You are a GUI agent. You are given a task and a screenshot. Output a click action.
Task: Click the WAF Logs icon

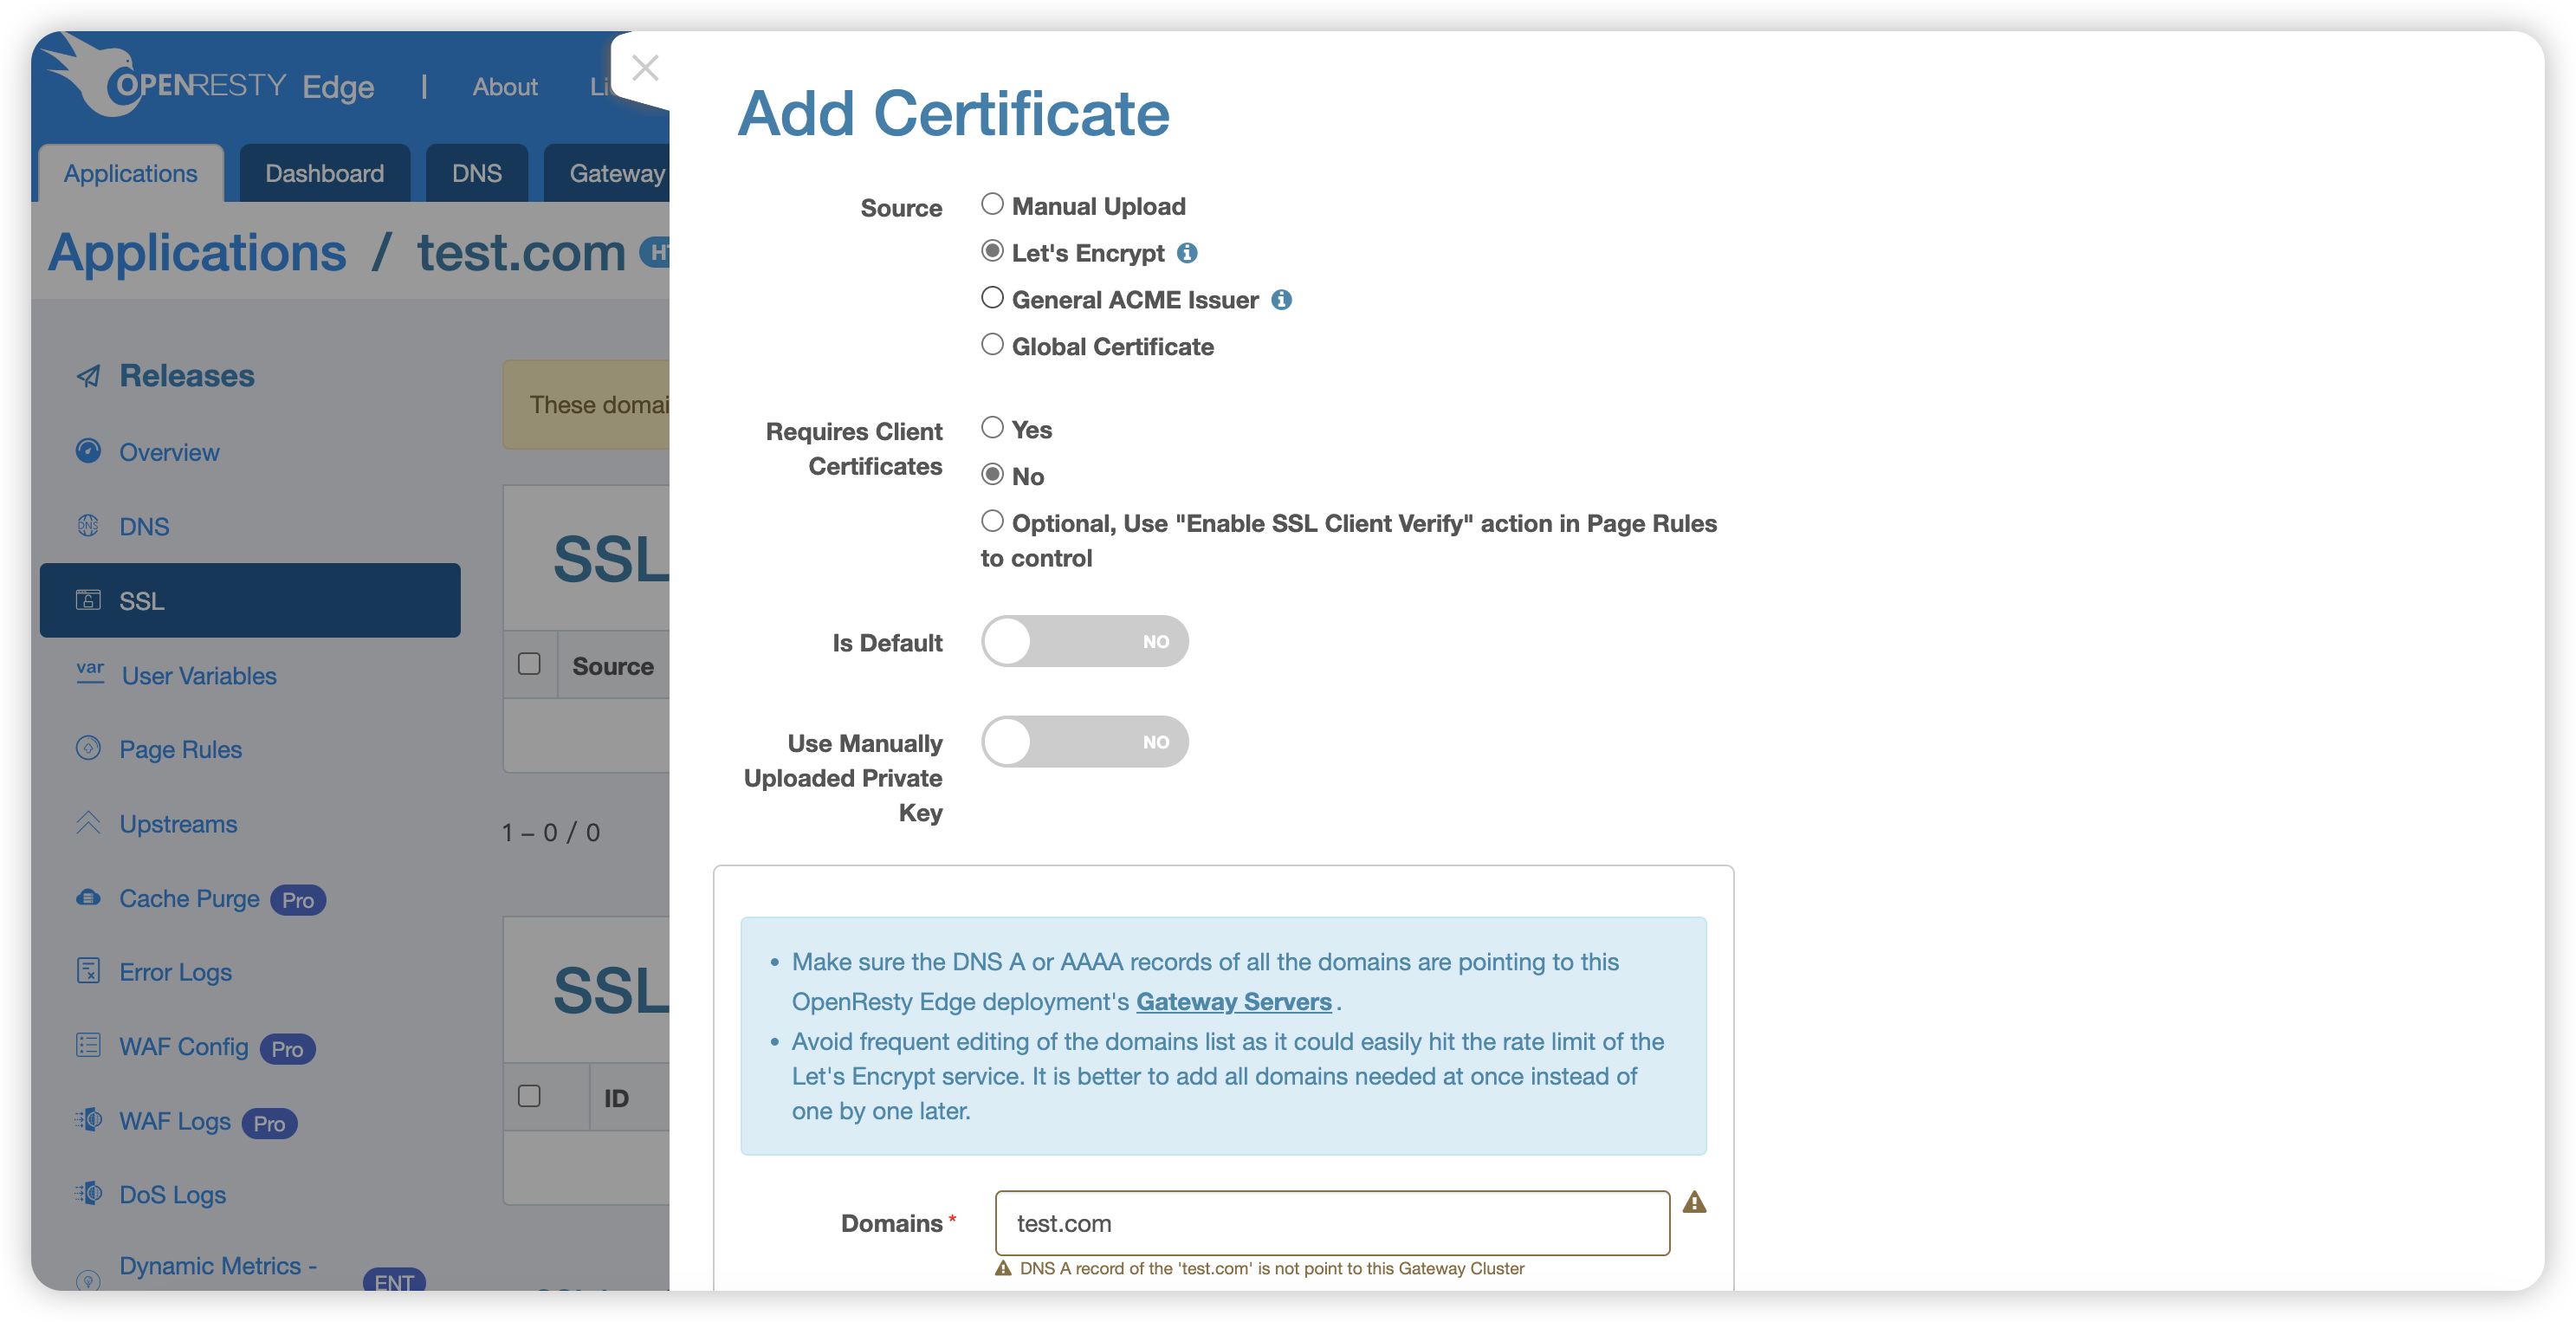(89, 1119)
